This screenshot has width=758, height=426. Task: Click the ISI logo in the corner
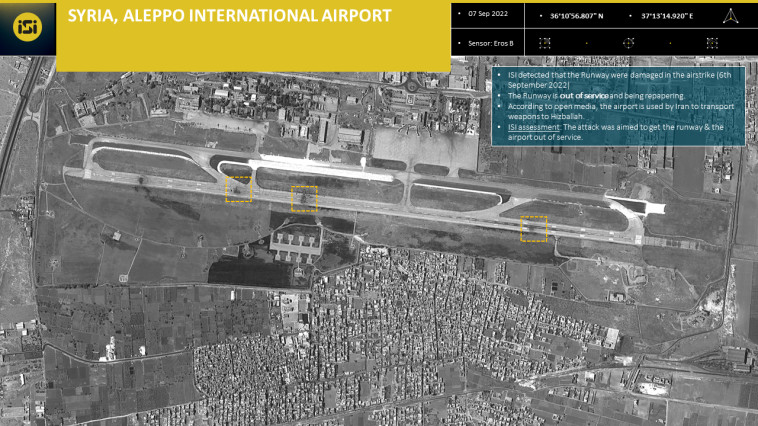pyautogui.click(x=27, y=27)
